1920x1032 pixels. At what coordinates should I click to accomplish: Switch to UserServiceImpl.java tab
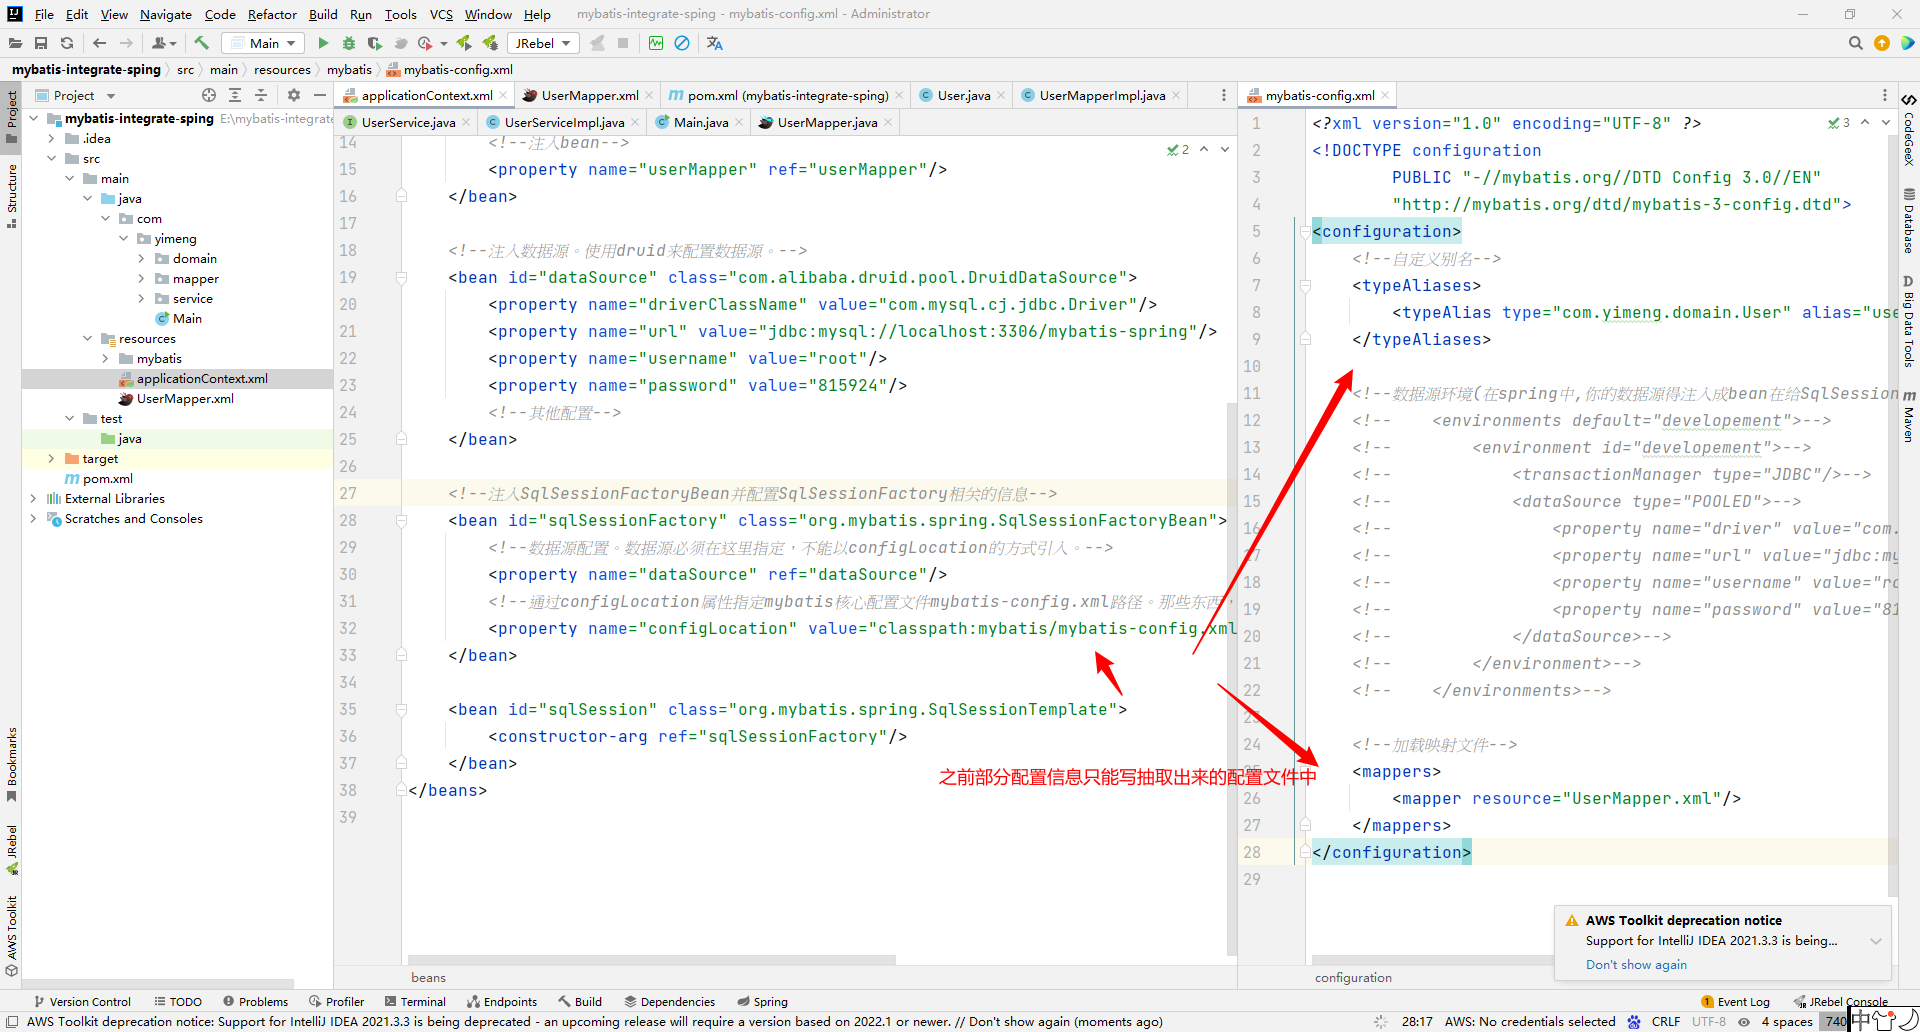tap(564, 122)
